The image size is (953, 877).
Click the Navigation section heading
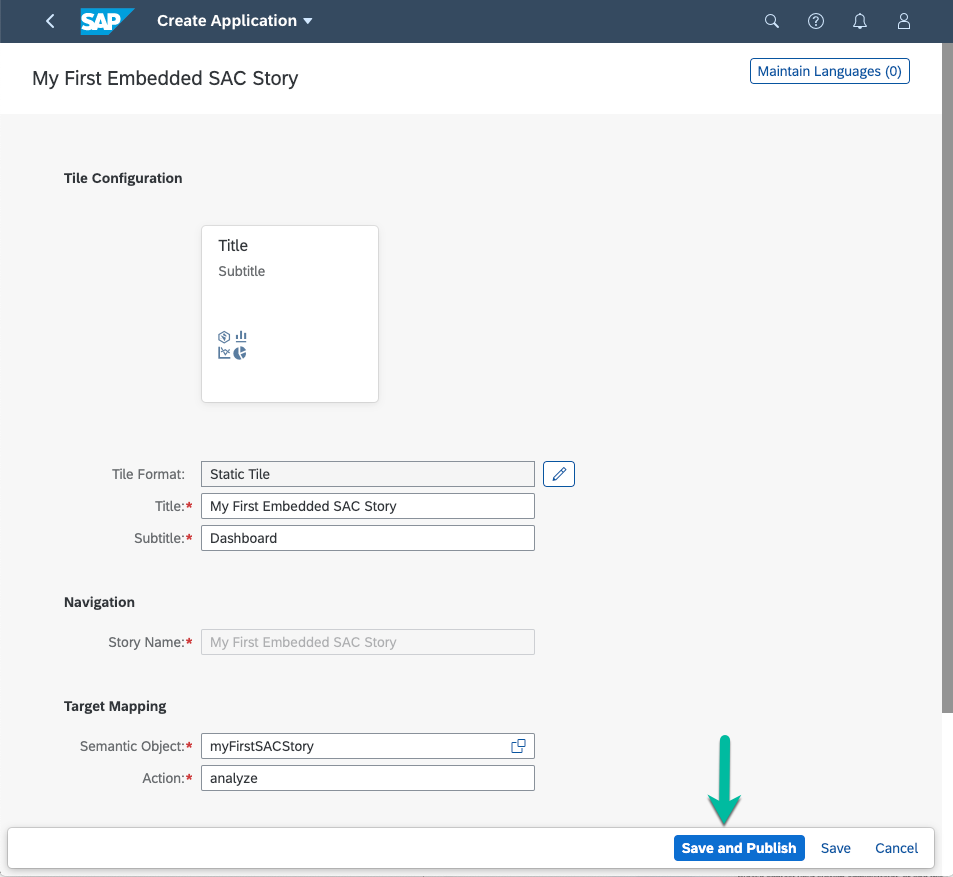(x=99, y=602)
